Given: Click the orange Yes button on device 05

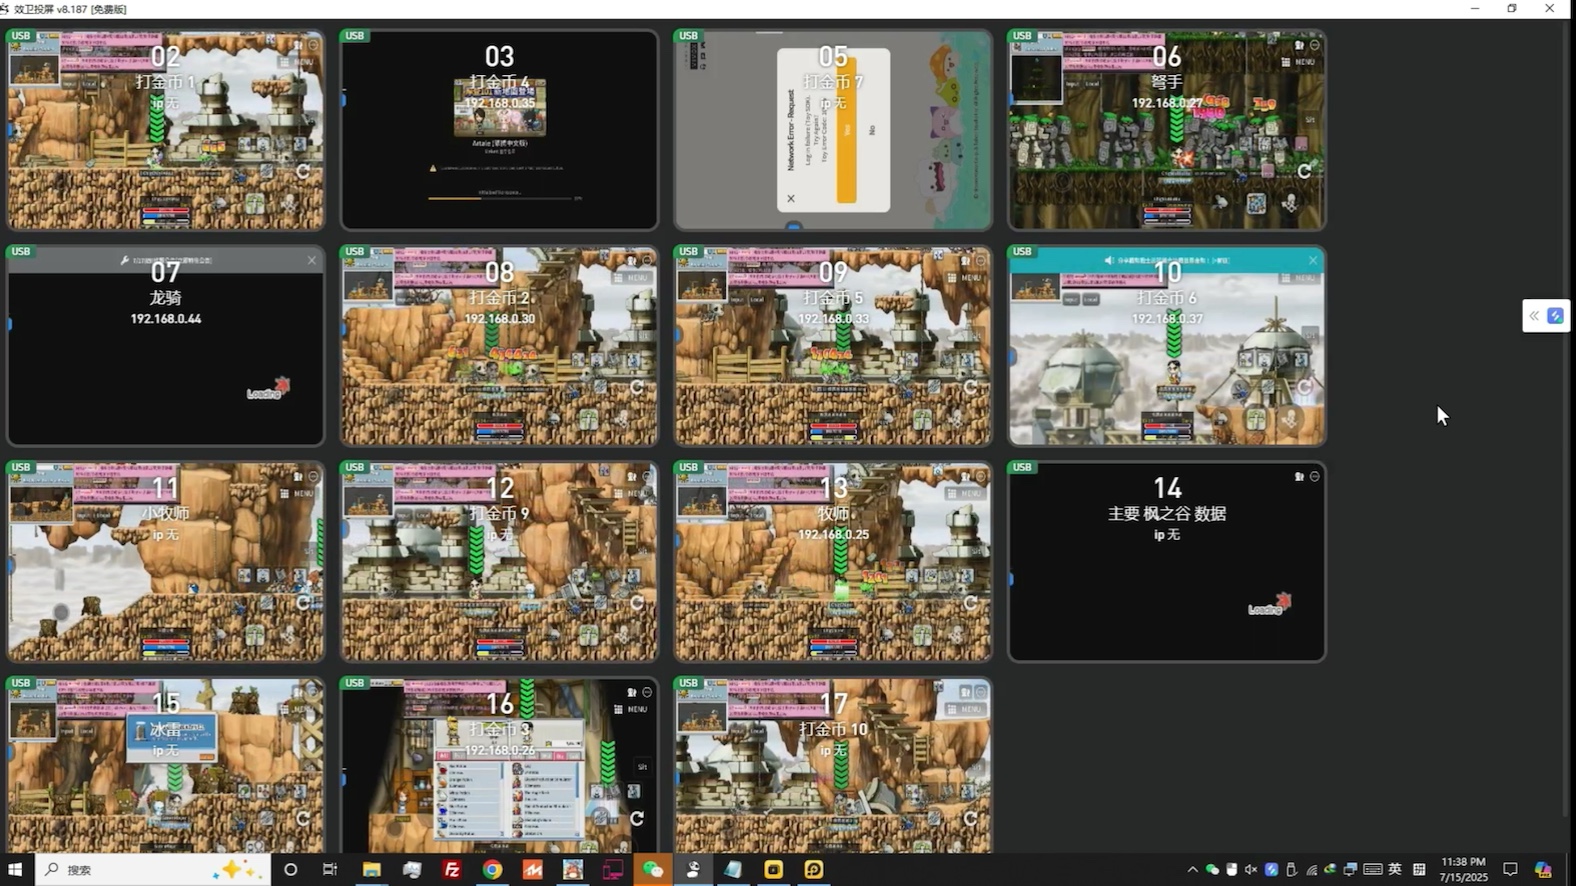Looking at the screenshot, I should point(847,130).
